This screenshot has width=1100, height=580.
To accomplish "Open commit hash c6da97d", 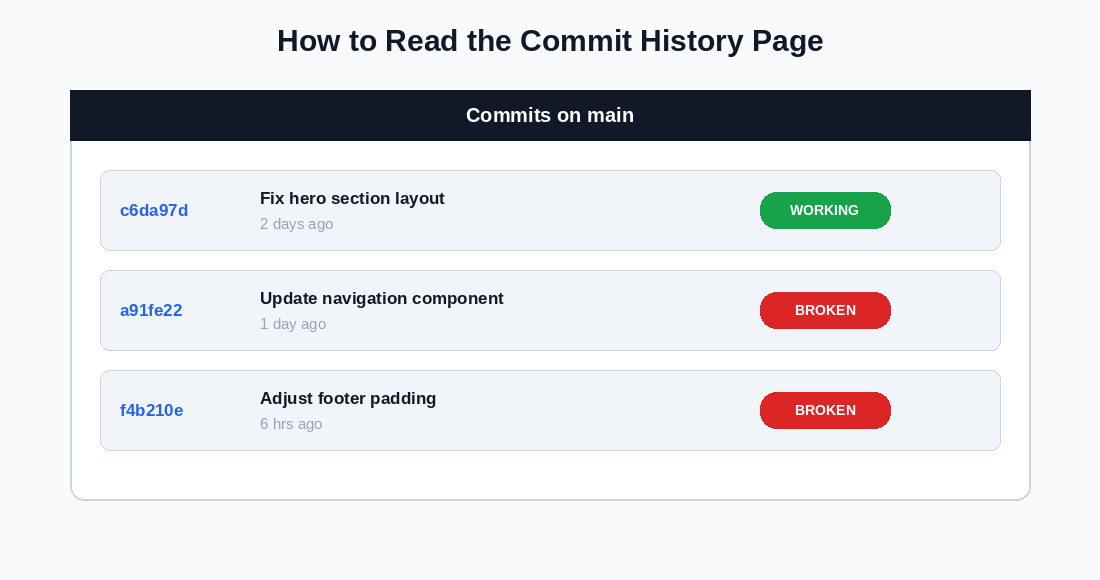I will [x=154, y=210].
